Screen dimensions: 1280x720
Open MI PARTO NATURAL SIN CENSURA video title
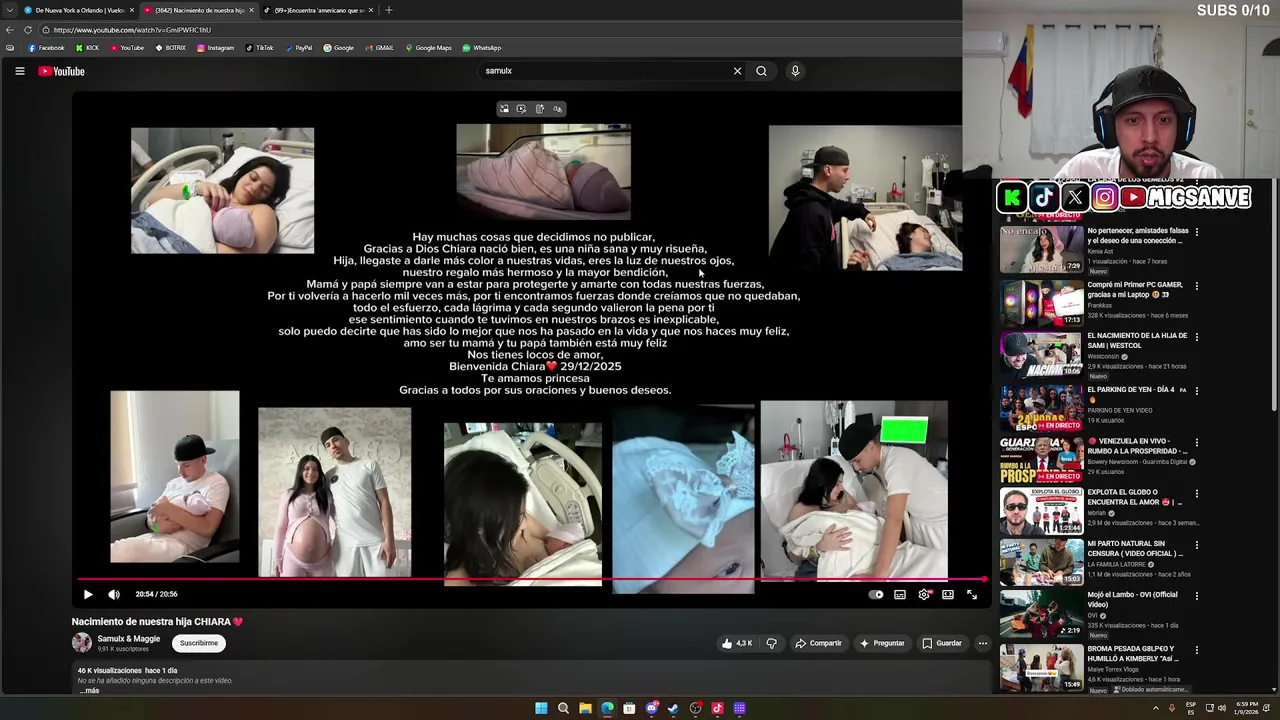click(x=1135, y=548)
